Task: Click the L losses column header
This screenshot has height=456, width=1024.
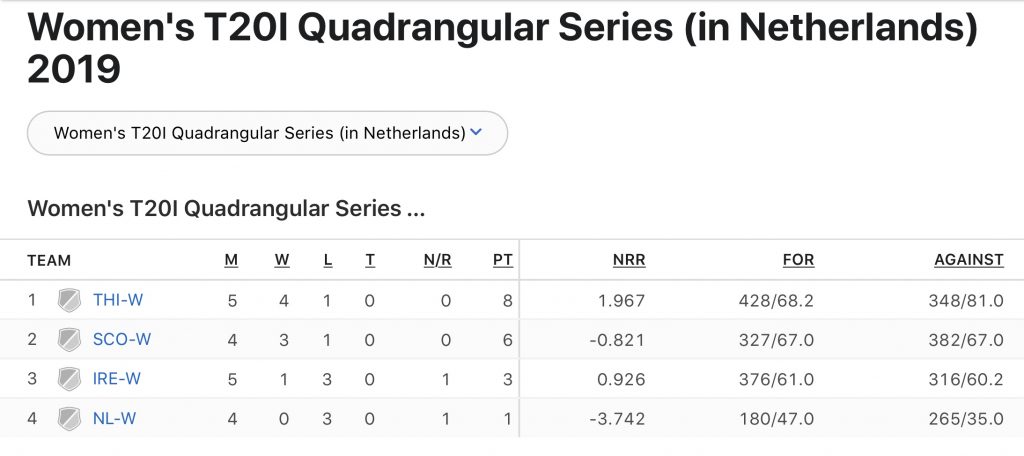Action: 328,260
